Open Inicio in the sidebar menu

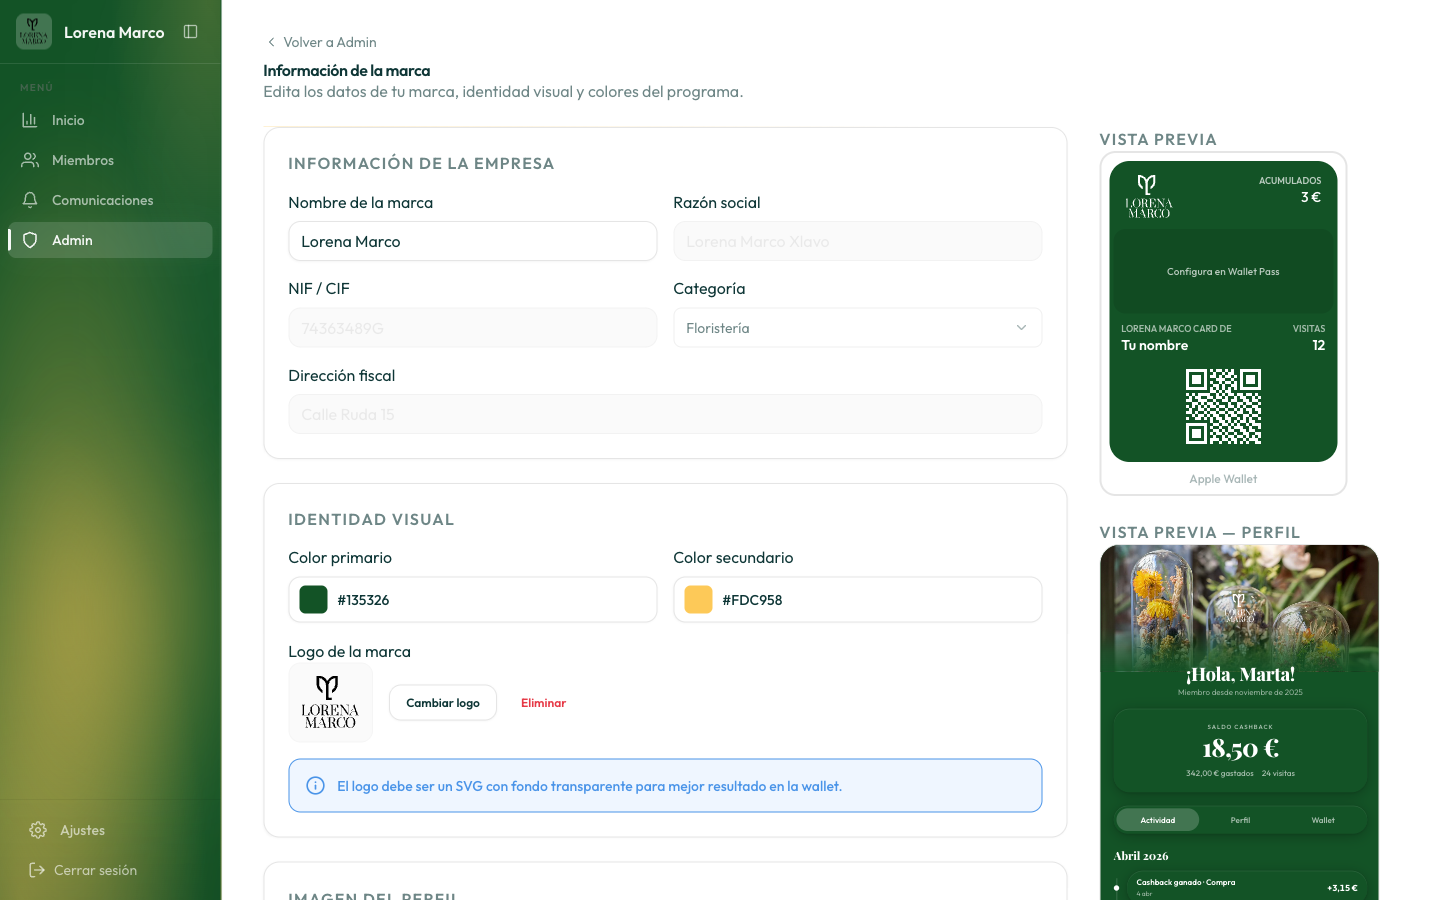pos(110,120)
